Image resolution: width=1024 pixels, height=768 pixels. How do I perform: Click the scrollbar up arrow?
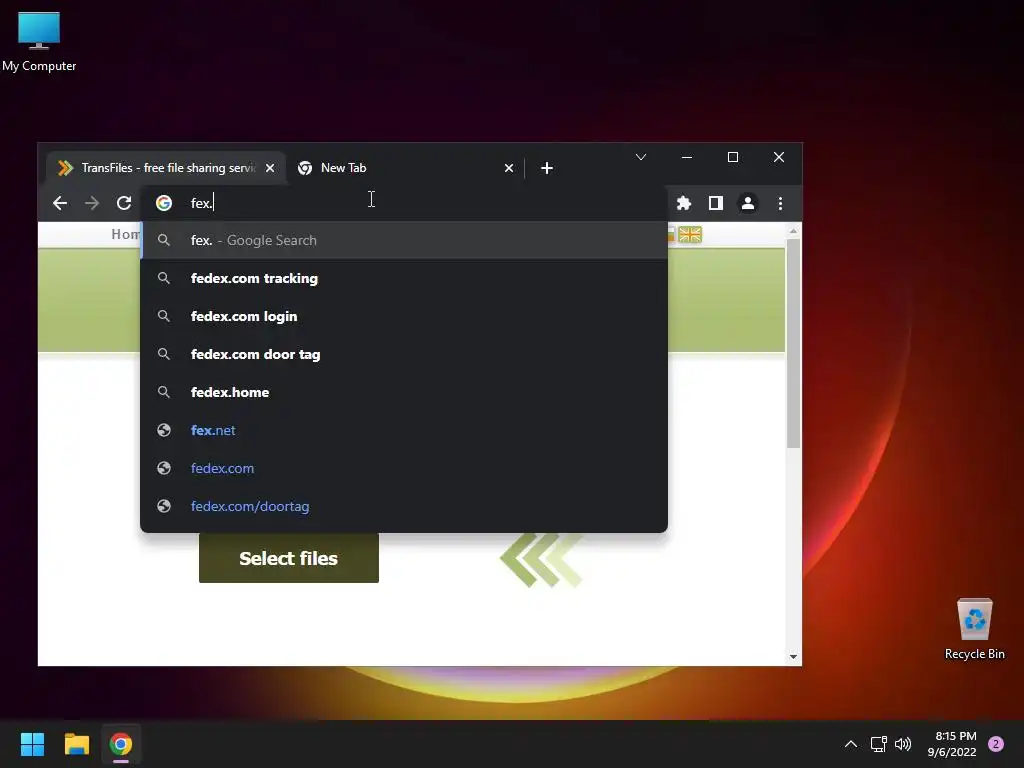pyautogui.click(x=793, y=231)
